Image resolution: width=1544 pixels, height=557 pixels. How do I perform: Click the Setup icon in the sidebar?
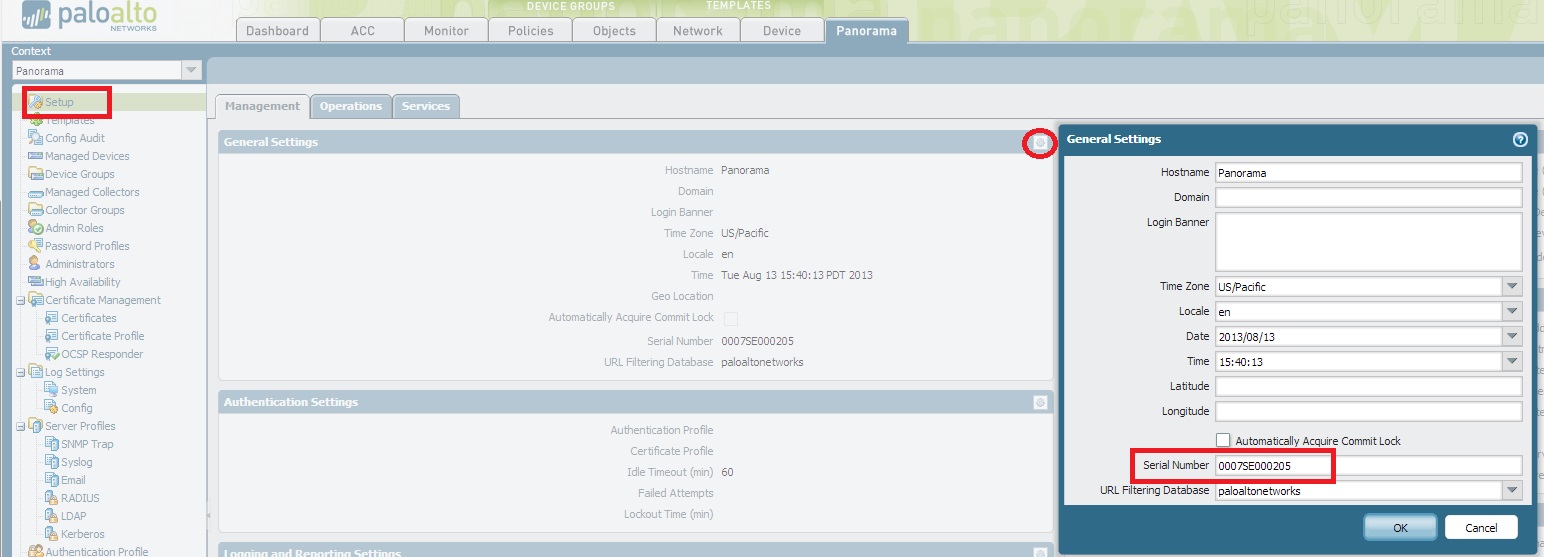point(36,102)
